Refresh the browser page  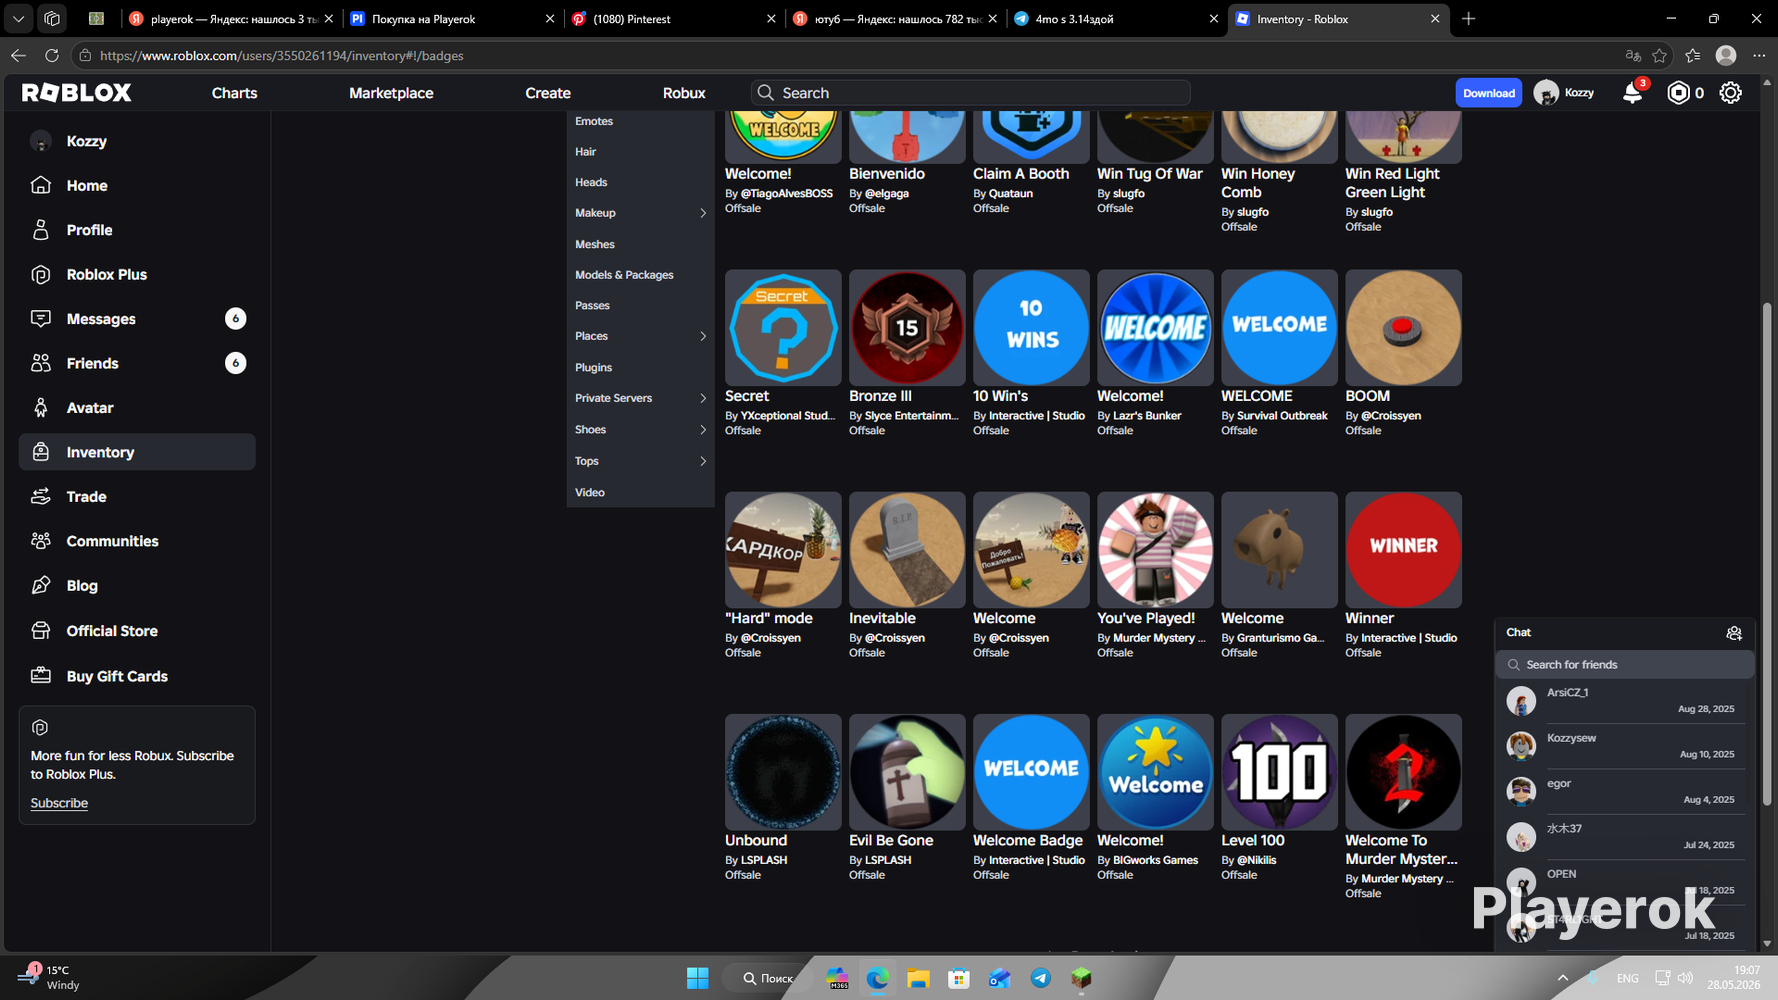(52, 56)
